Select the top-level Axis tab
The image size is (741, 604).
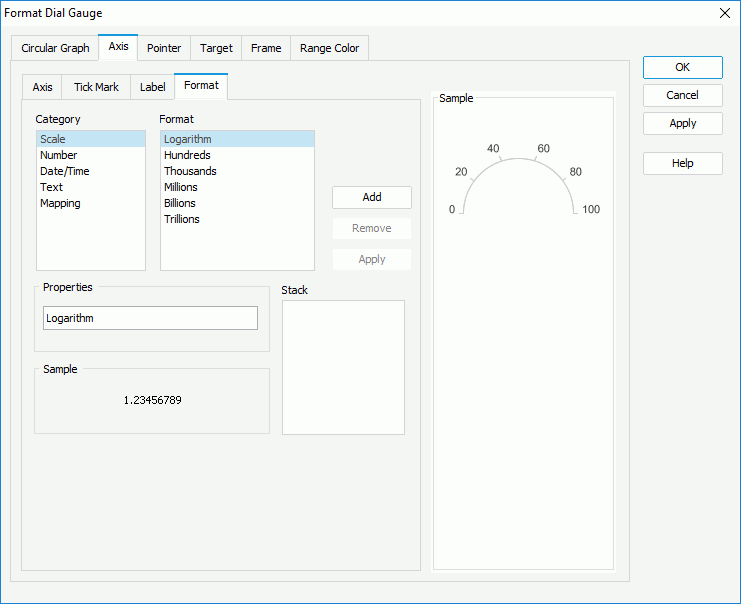(x=118, y=47)
